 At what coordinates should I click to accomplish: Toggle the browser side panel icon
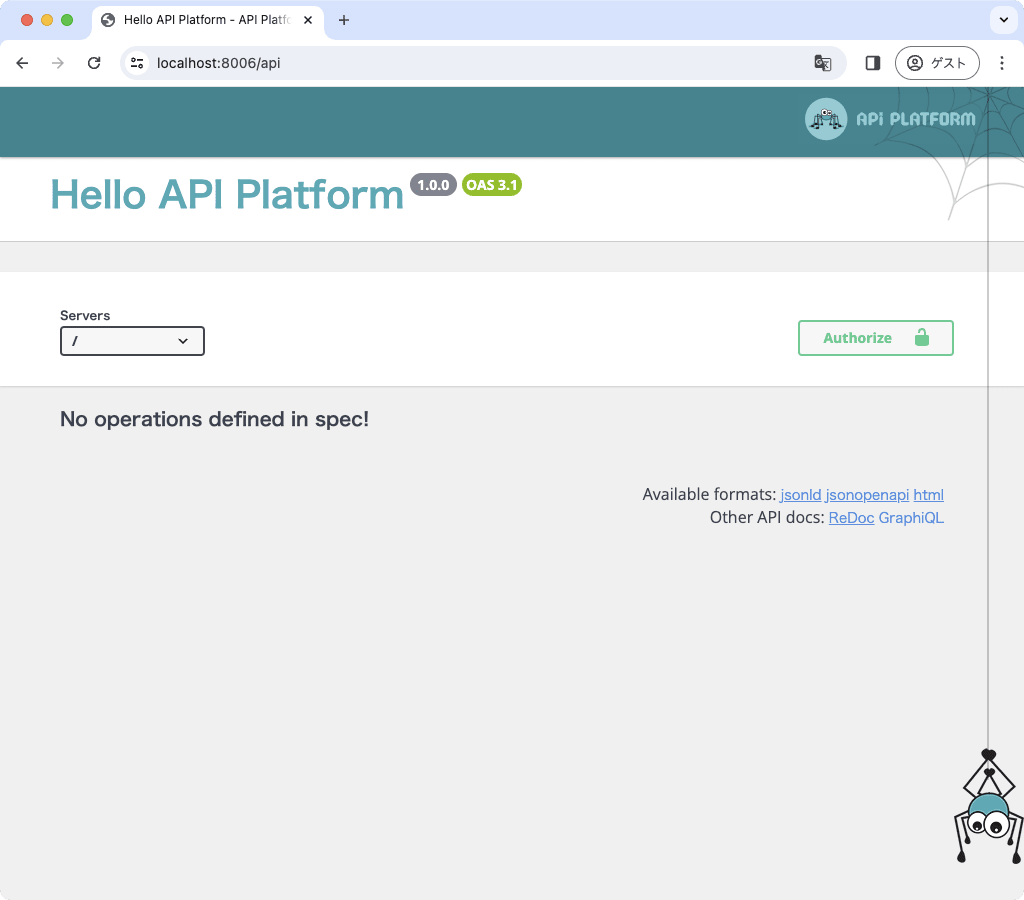(872, 63)
